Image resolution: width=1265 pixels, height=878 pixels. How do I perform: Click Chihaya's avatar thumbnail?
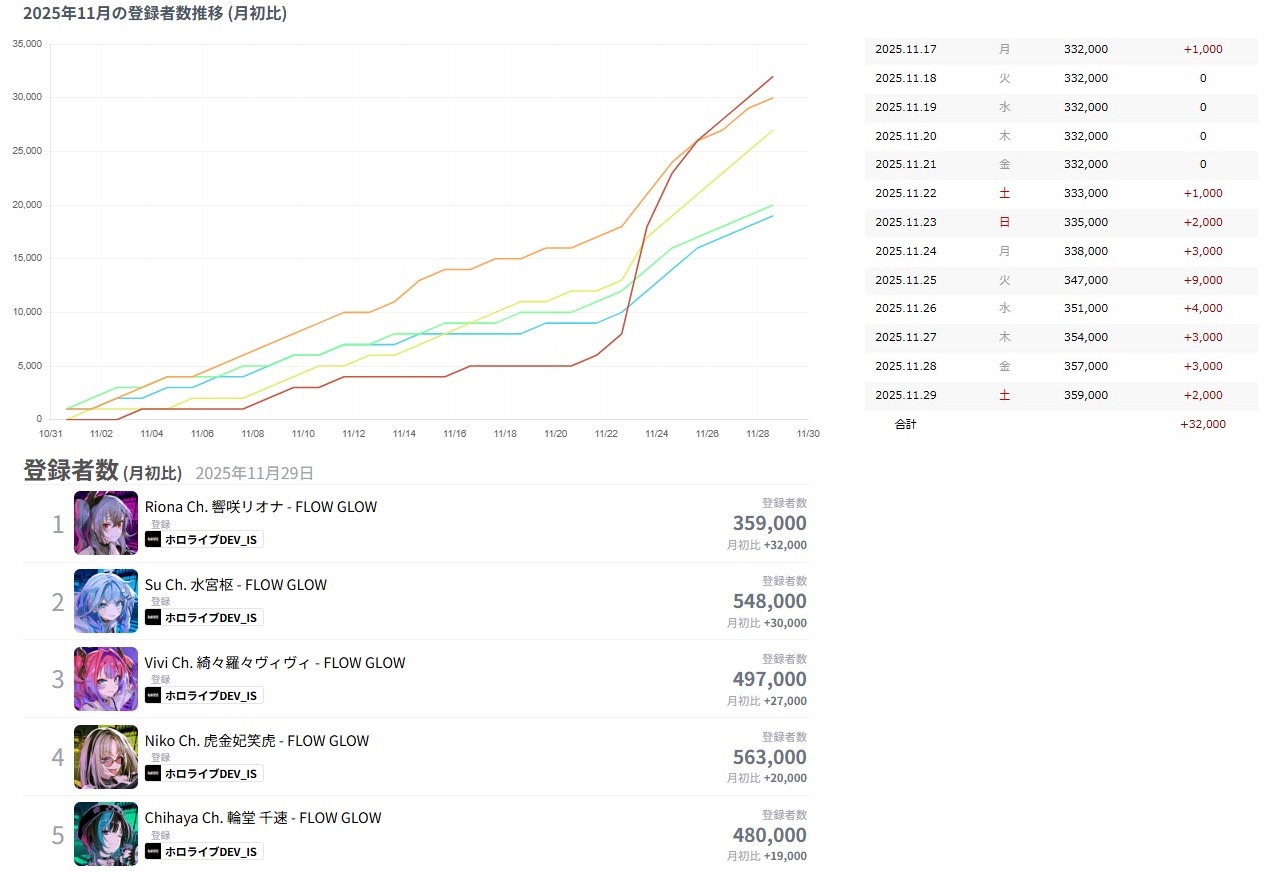(x=106, y=834)
